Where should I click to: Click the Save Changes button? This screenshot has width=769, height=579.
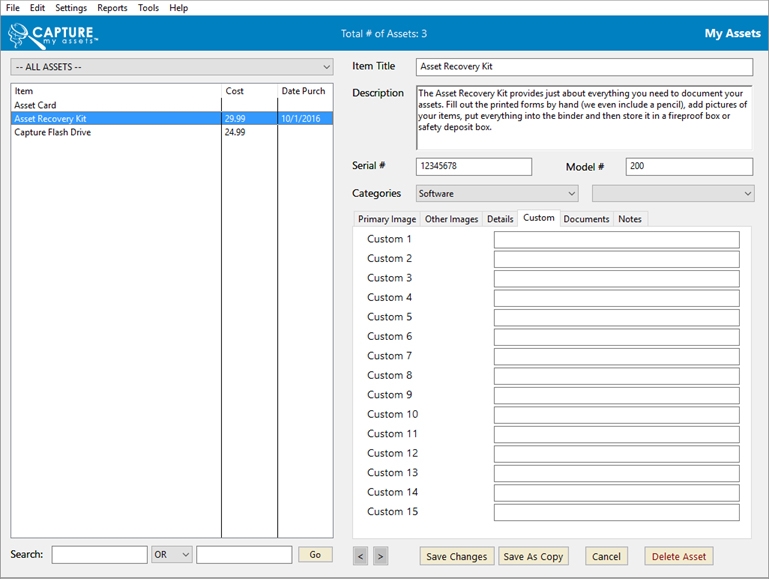(457, 557)
